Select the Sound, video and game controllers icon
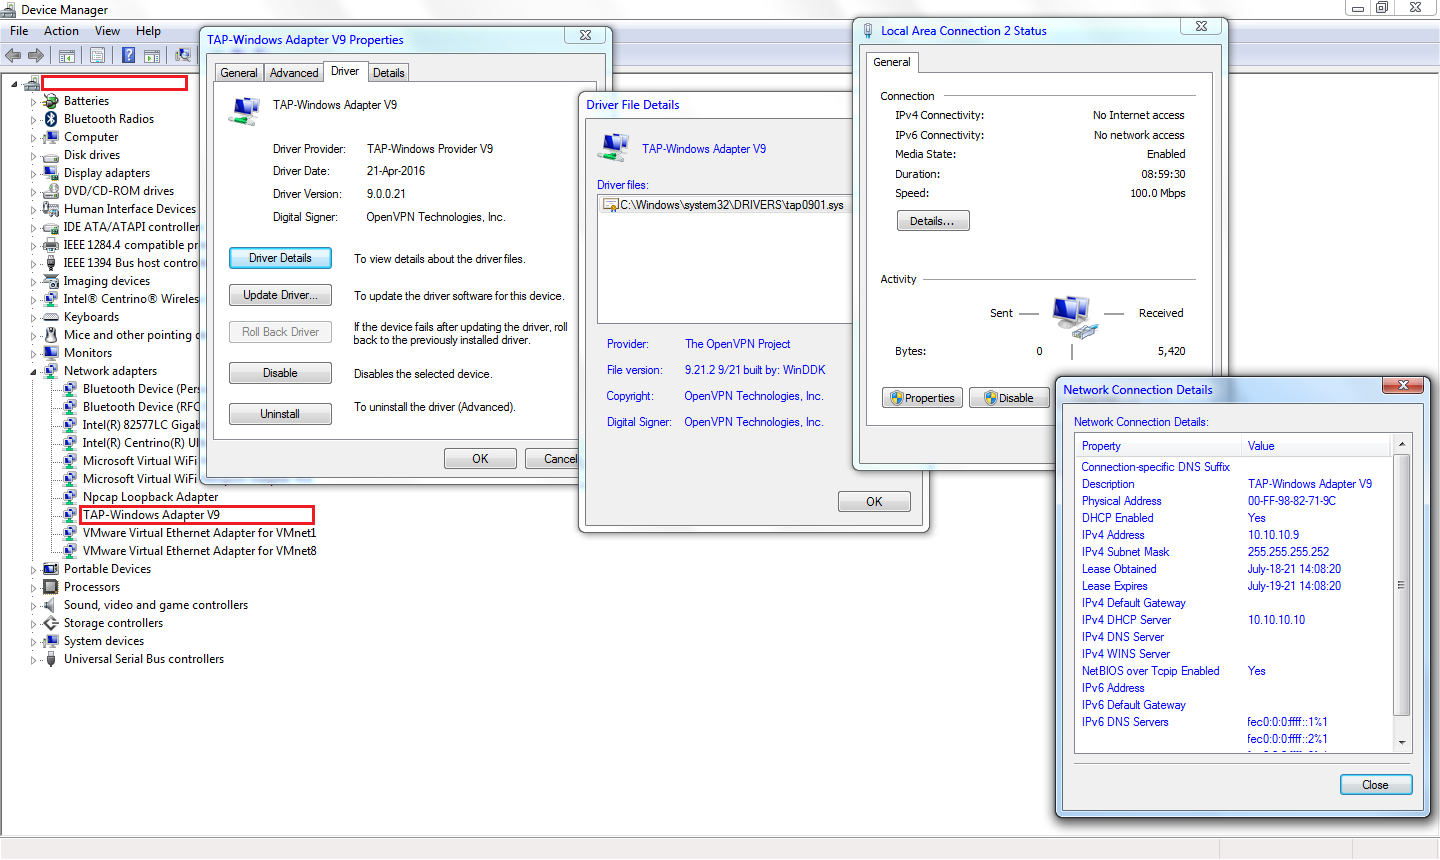1440x860 pixels. pyautogui.click(x=51, y=605)
